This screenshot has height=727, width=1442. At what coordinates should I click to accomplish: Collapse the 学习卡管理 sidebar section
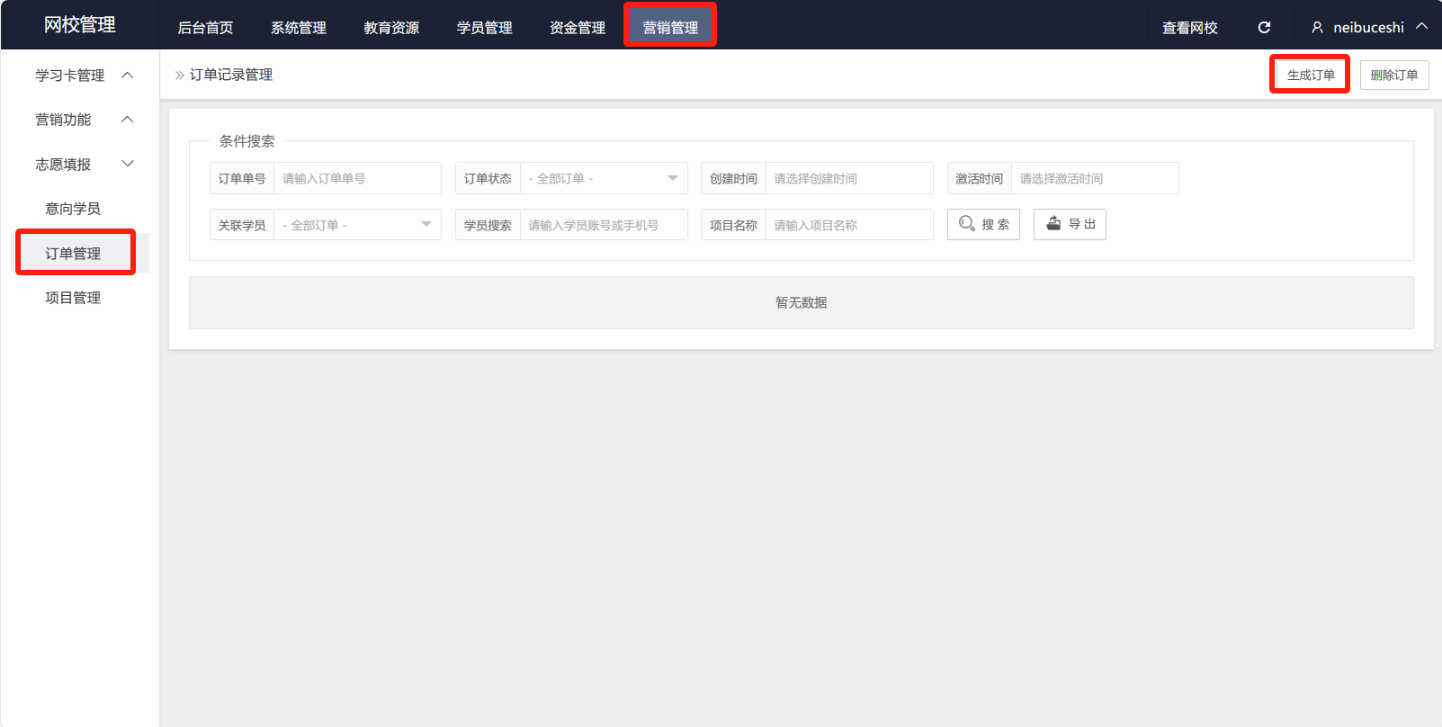[127, 75]
